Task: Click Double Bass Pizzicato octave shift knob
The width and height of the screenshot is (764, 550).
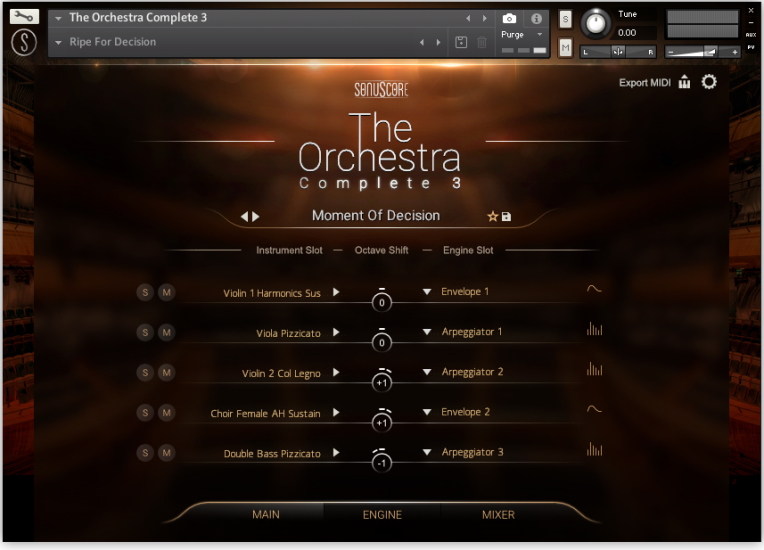Action: point(382,463)
